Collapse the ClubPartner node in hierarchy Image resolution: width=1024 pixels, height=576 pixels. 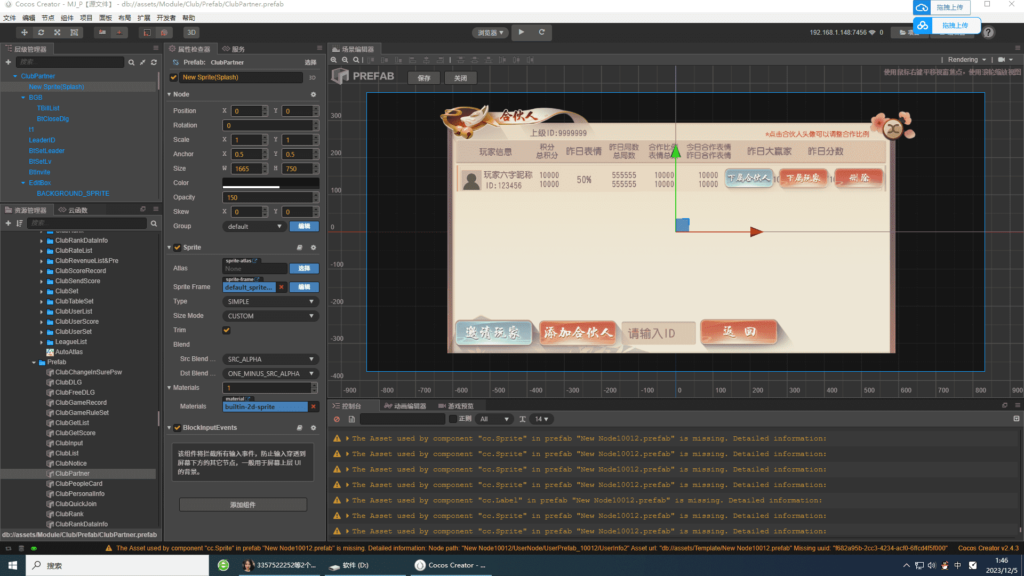[x=15, y=76]
